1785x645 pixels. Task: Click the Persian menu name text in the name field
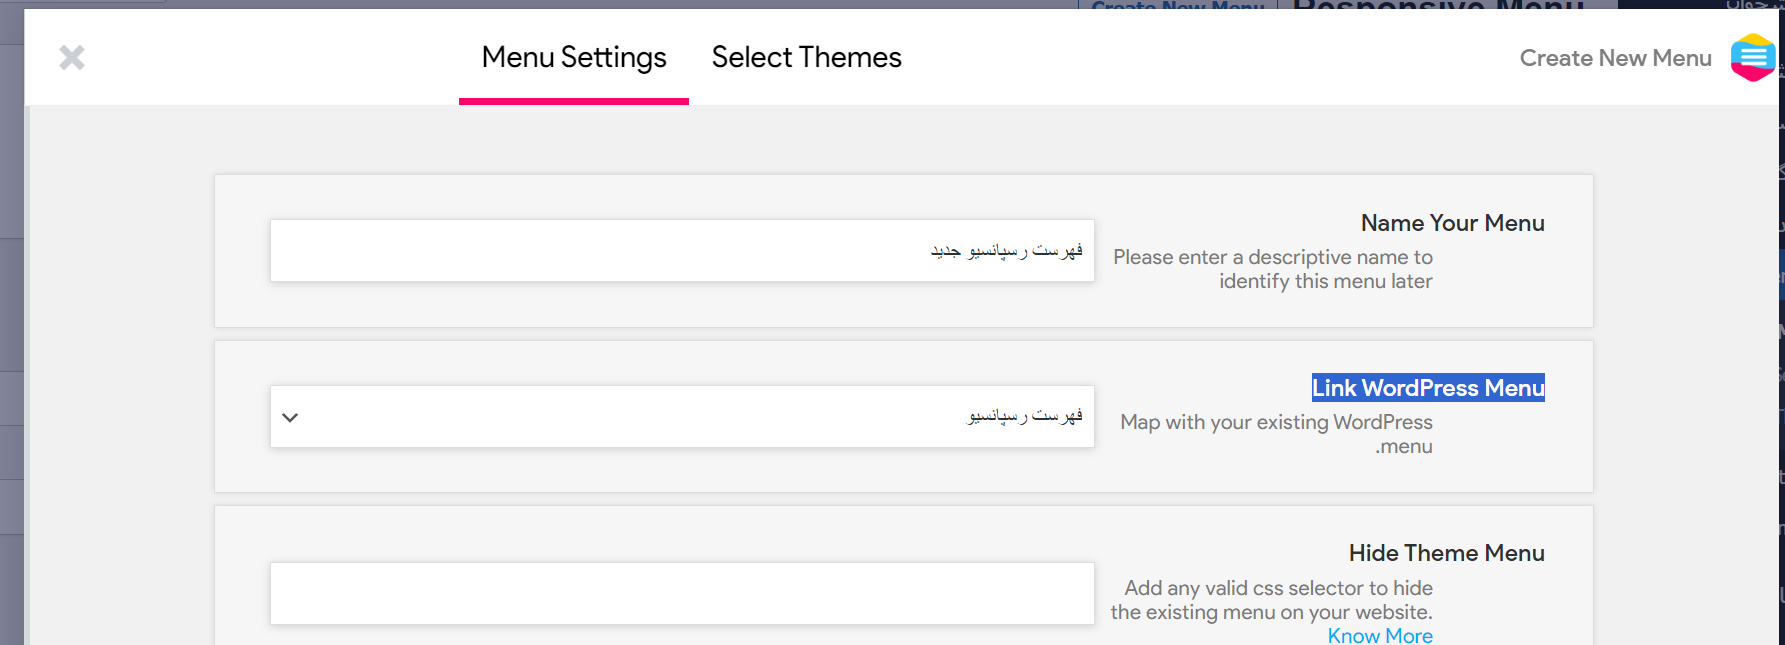click(x=1007, y=250)
